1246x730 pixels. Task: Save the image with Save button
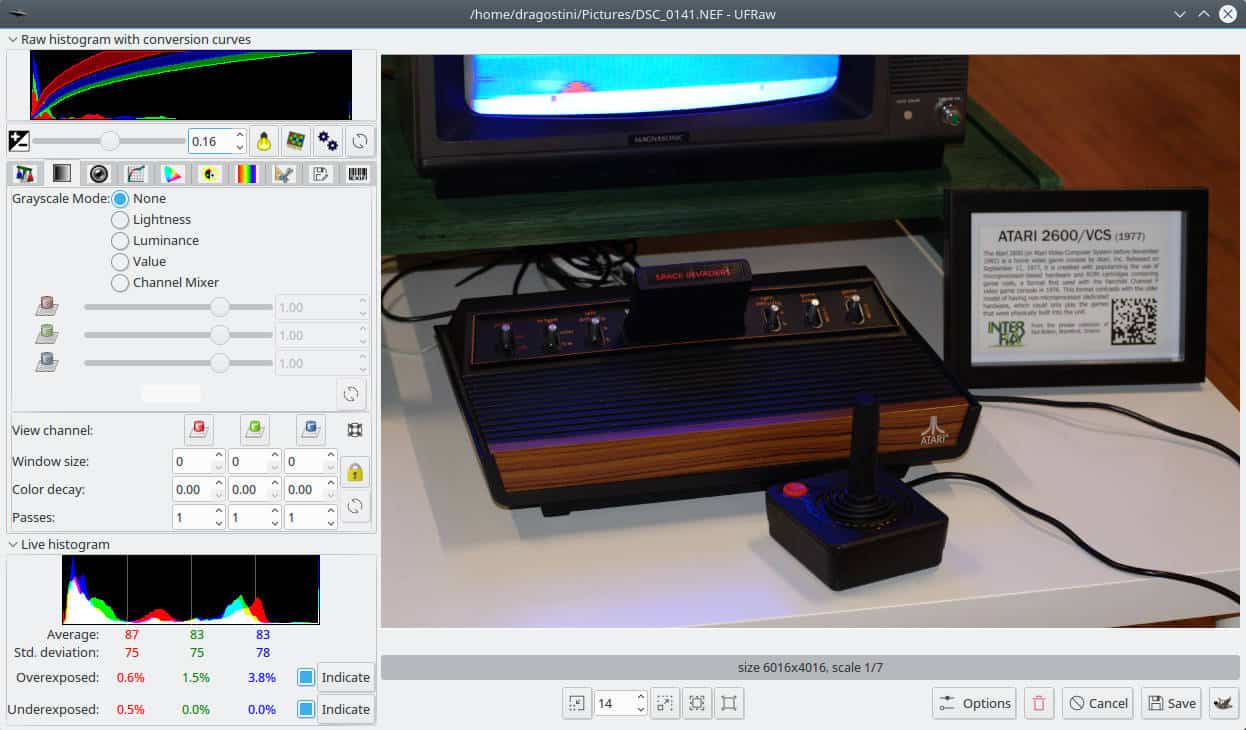1171,703
